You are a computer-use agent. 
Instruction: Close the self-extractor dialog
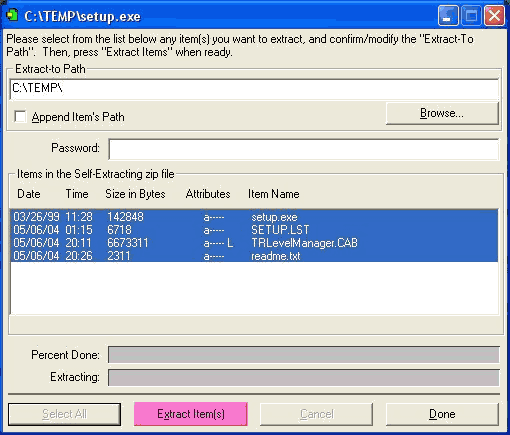click(494, 15)
